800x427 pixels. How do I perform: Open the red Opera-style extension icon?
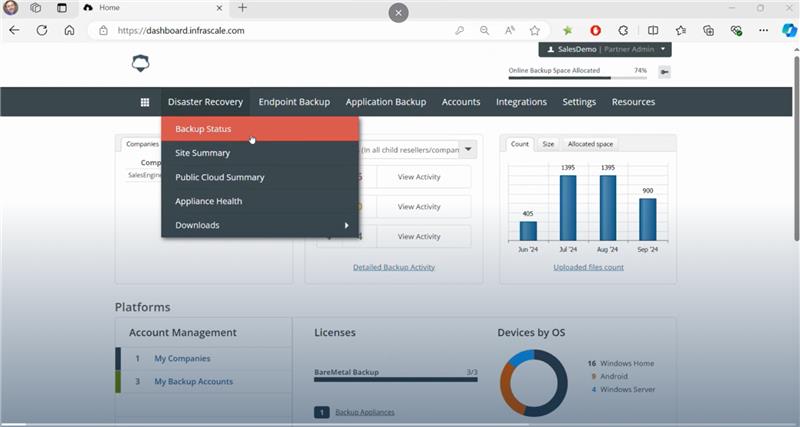(x=595, y=31)
